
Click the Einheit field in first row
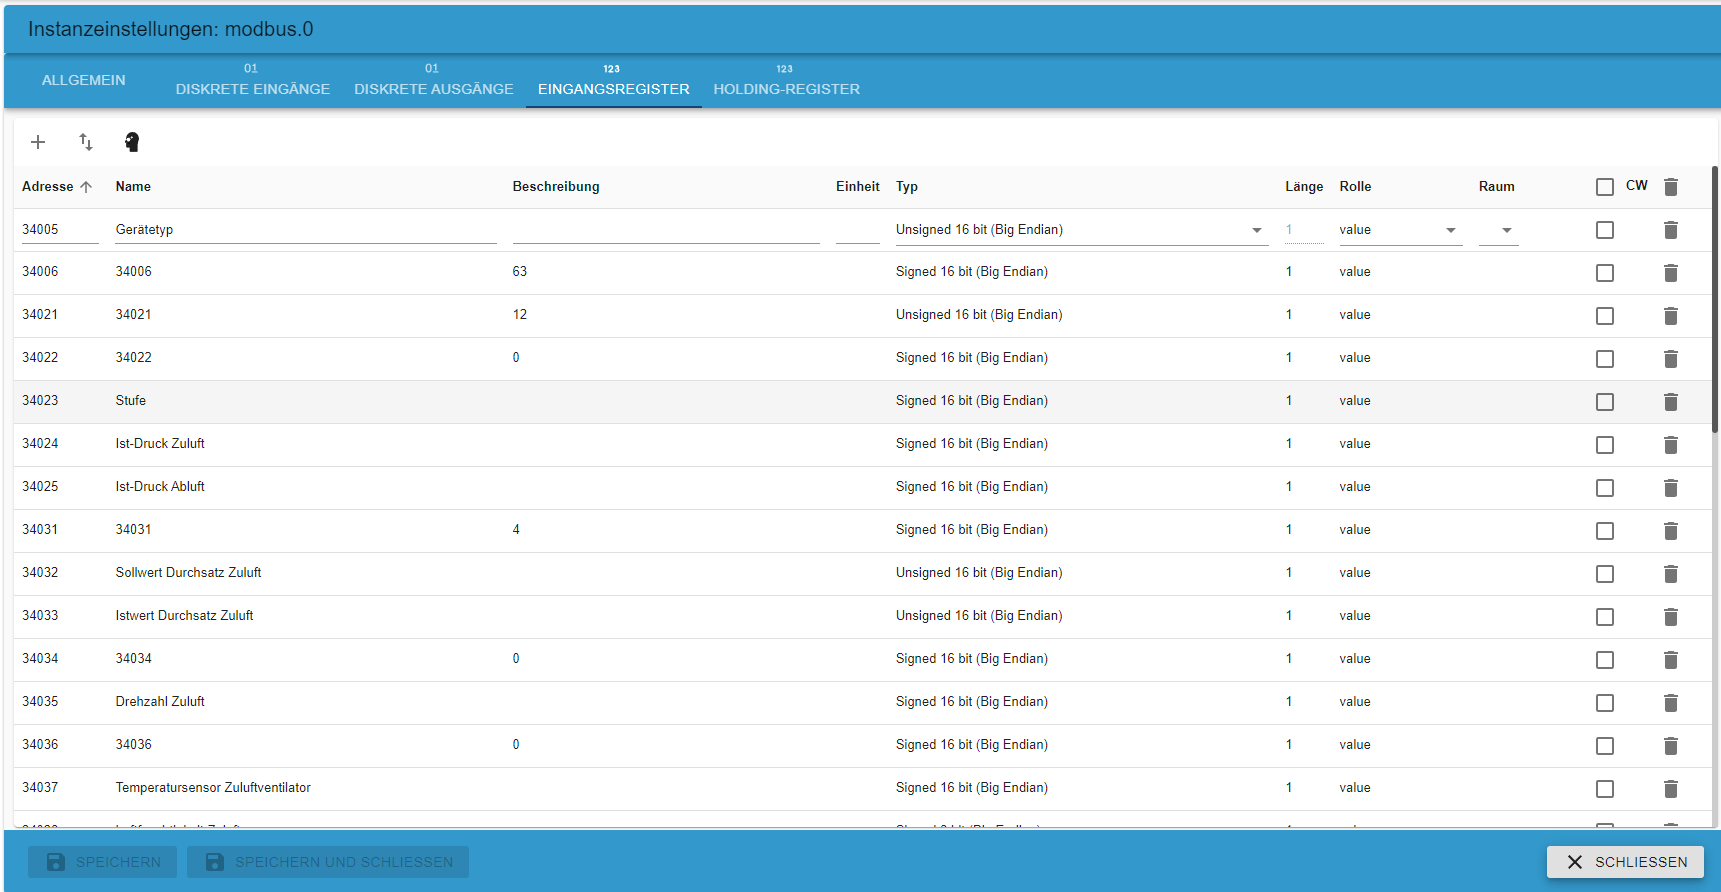[858, 230]
